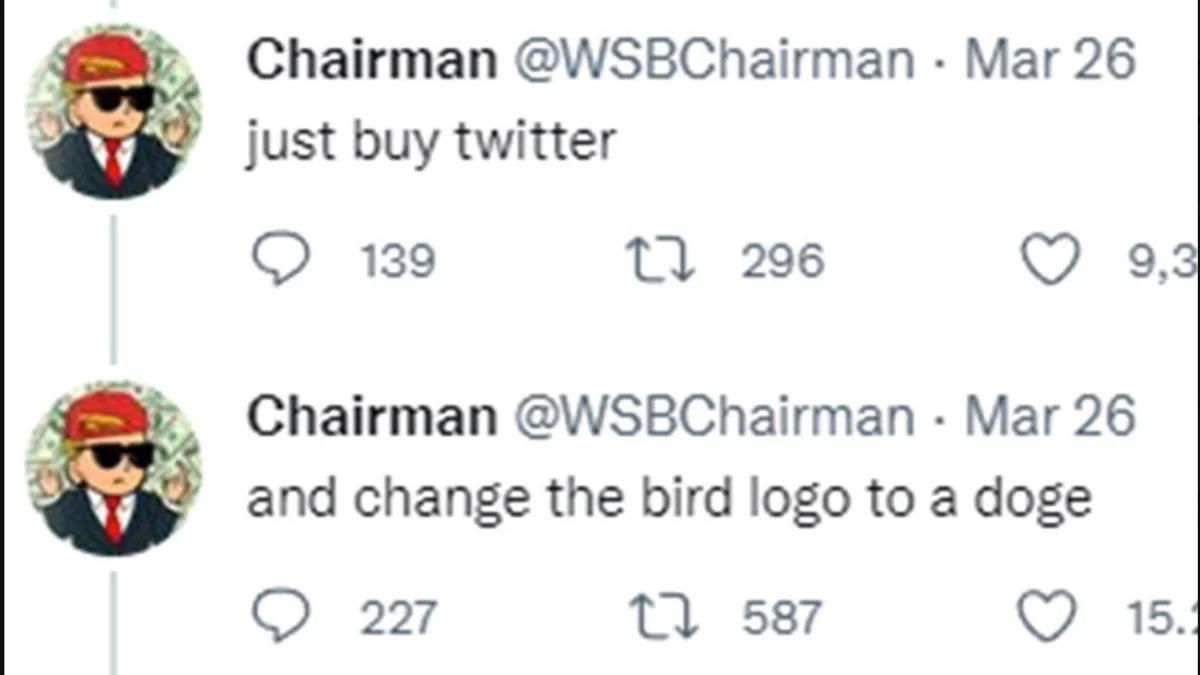The image size is (1200, 675).
Task: Open @WSBChairman handle on first tweet
Action: tap(713, 62)
